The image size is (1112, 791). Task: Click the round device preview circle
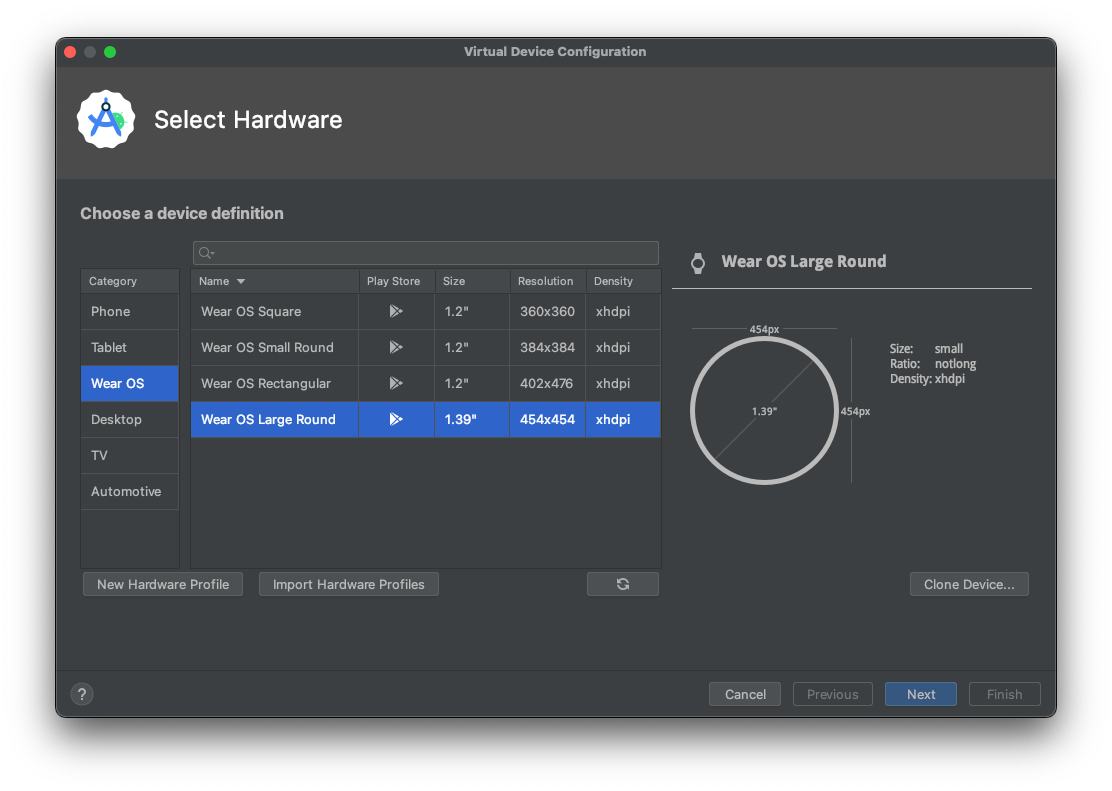pyautogui.click(x=764, y=411)
